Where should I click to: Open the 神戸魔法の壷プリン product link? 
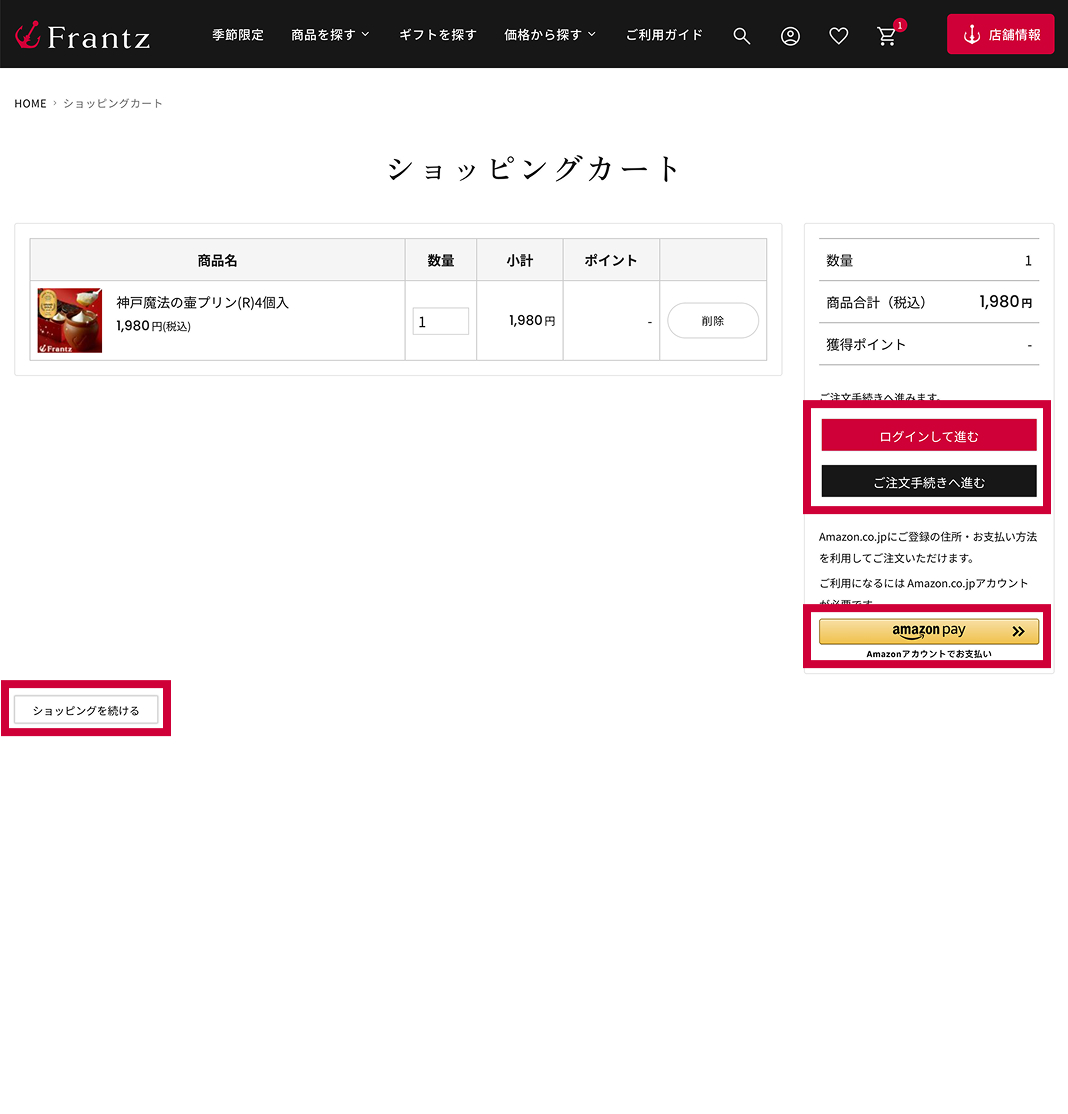click(202, 302)
